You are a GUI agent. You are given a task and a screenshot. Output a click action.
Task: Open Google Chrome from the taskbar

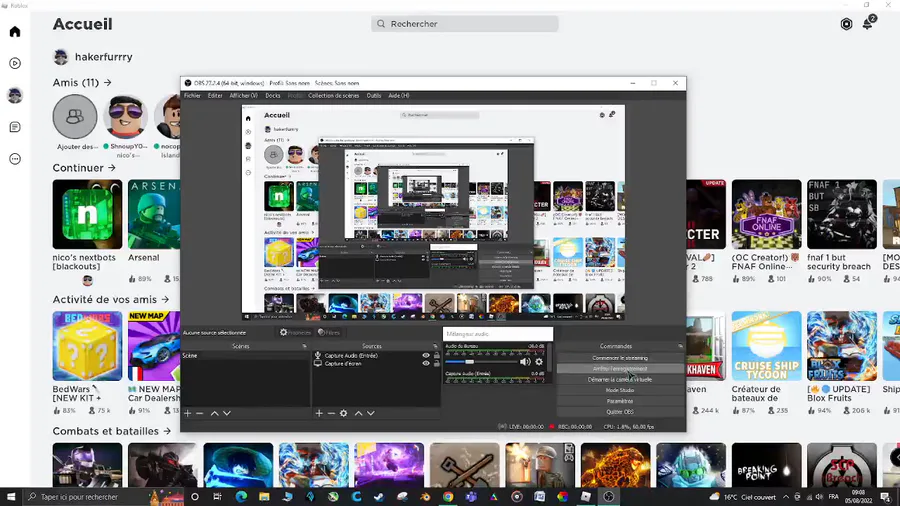[x=448, y=497]
